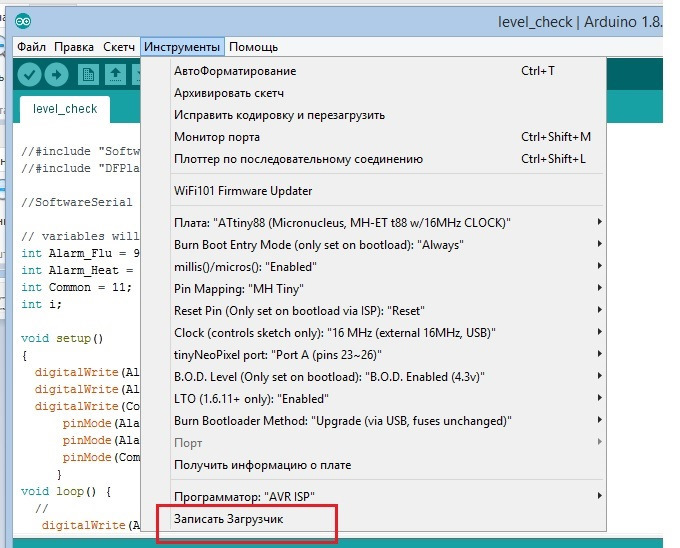Viewport: 680px width, 548px height.
Task: Click the Verify sketch checkmark icon
Action: click(29, 75)
